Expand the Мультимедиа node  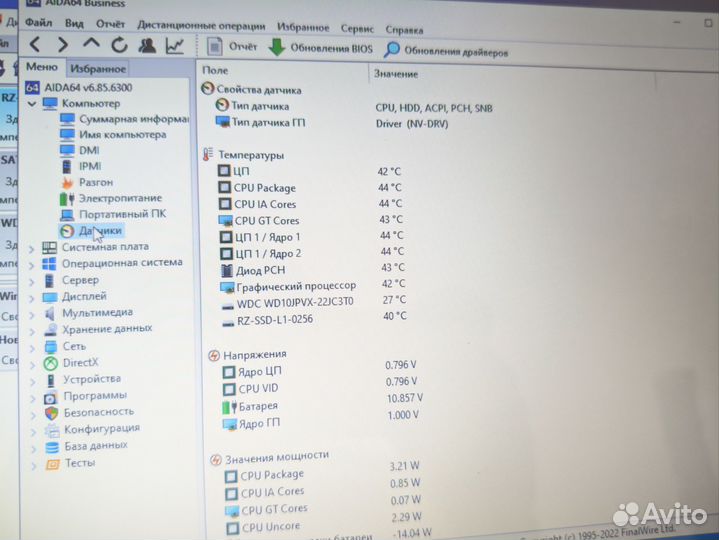click(x=32, y=315)
